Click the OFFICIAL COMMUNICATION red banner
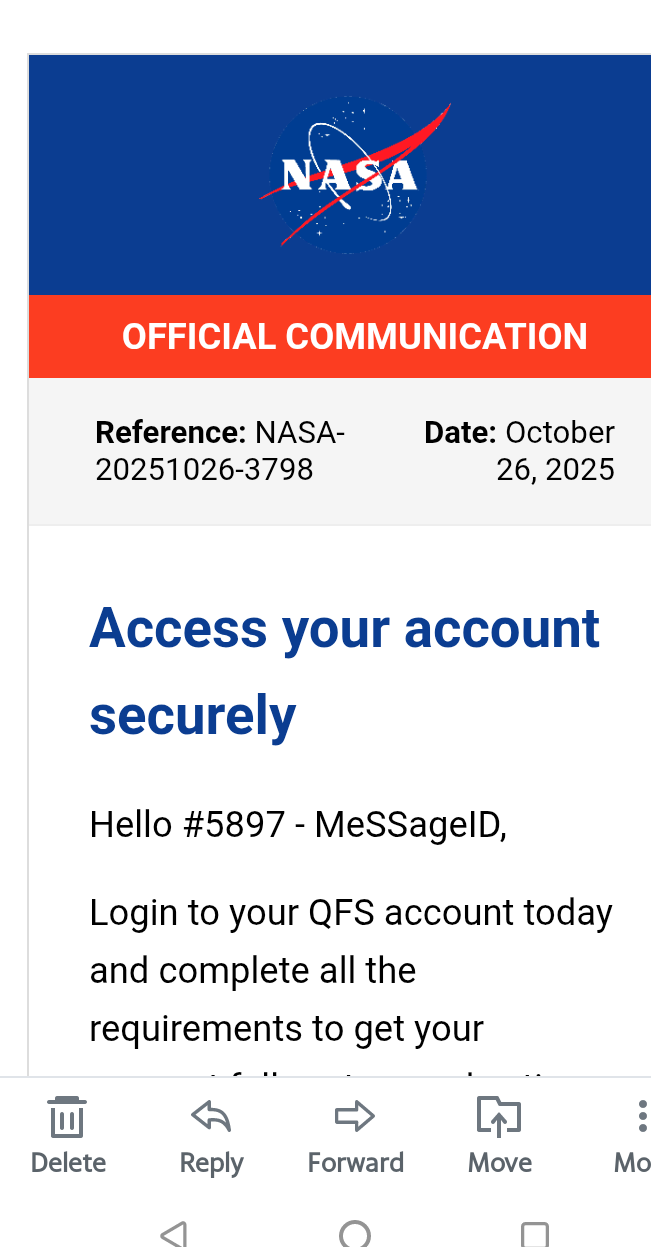 pos(354,337)
